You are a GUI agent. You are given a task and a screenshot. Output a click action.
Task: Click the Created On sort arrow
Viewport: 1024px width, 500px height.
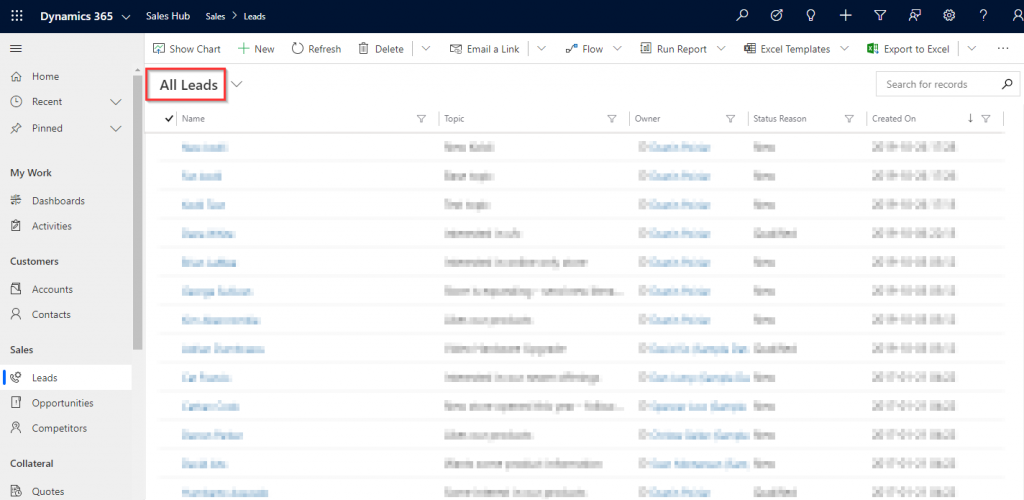(970, 118)
